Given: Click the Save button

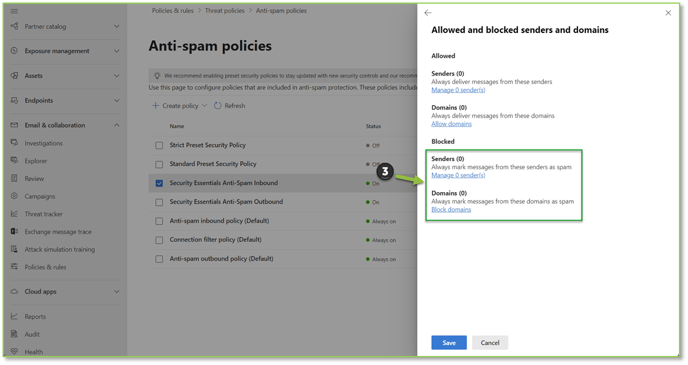Looking at the screenshot, I should (x=449, y=343).
